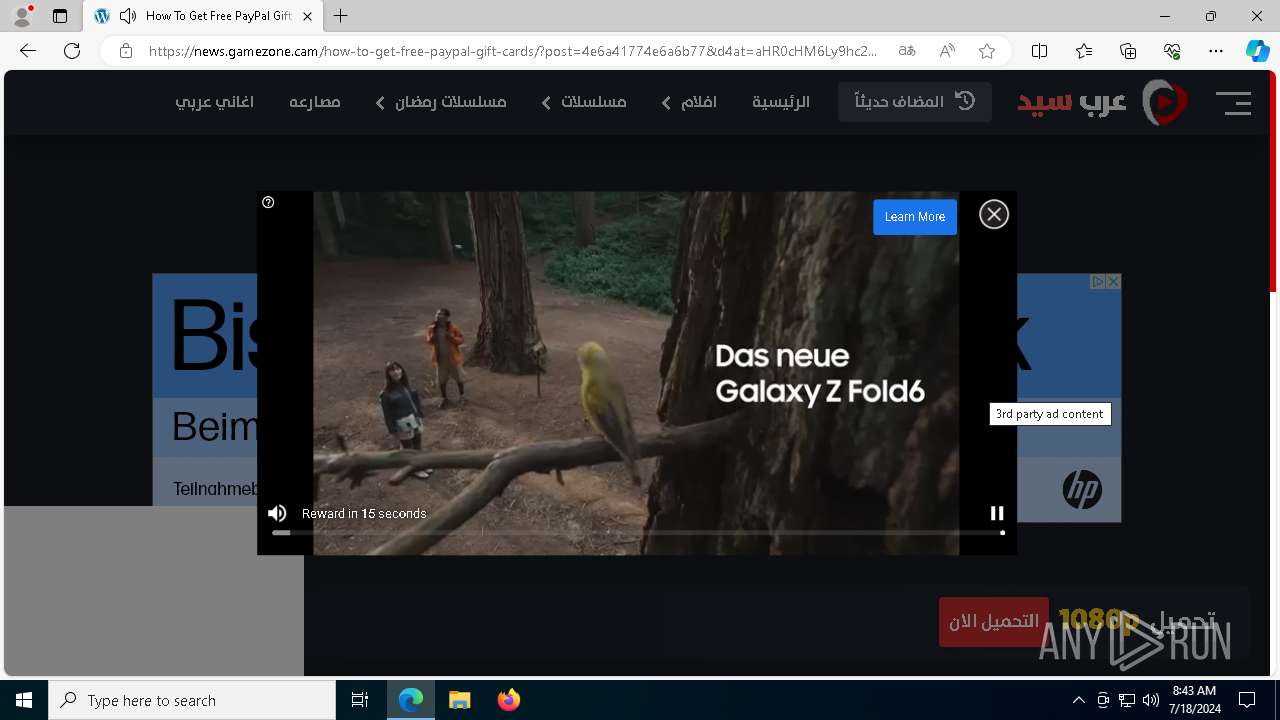Click the Galaxy Z Fold6 video ad

click(636, 373)
